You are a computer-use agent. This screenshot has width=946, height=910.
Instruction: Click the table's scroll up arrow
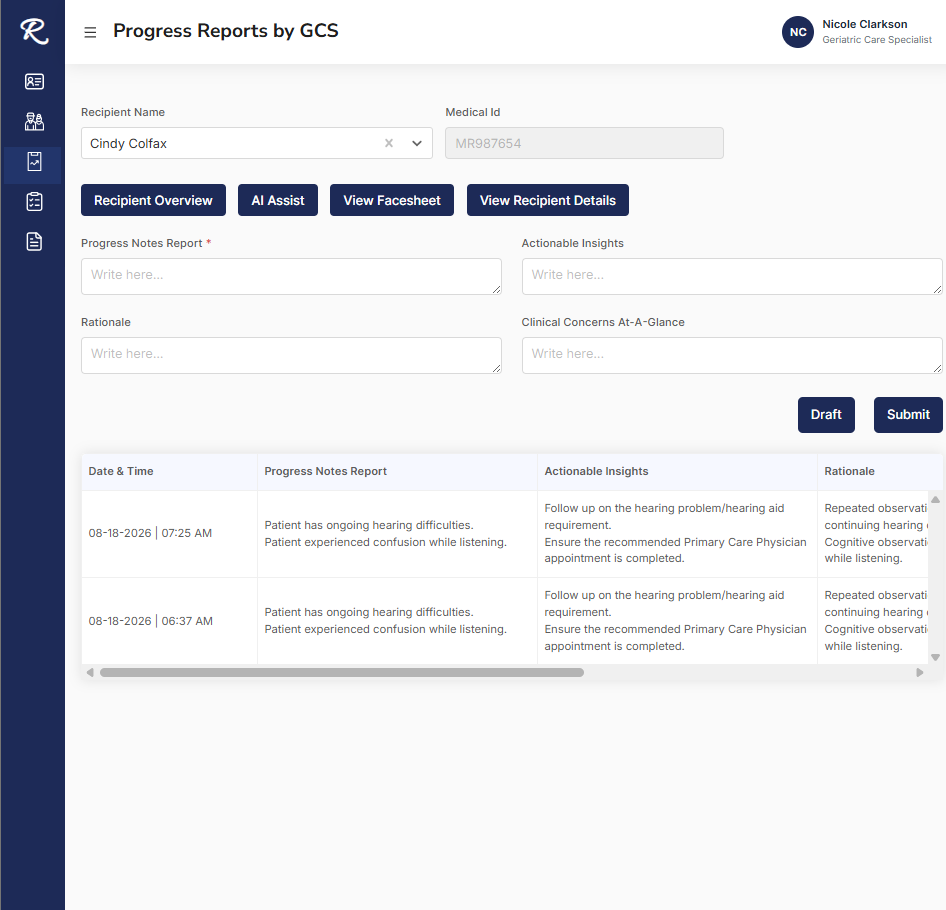click(935, 500)
